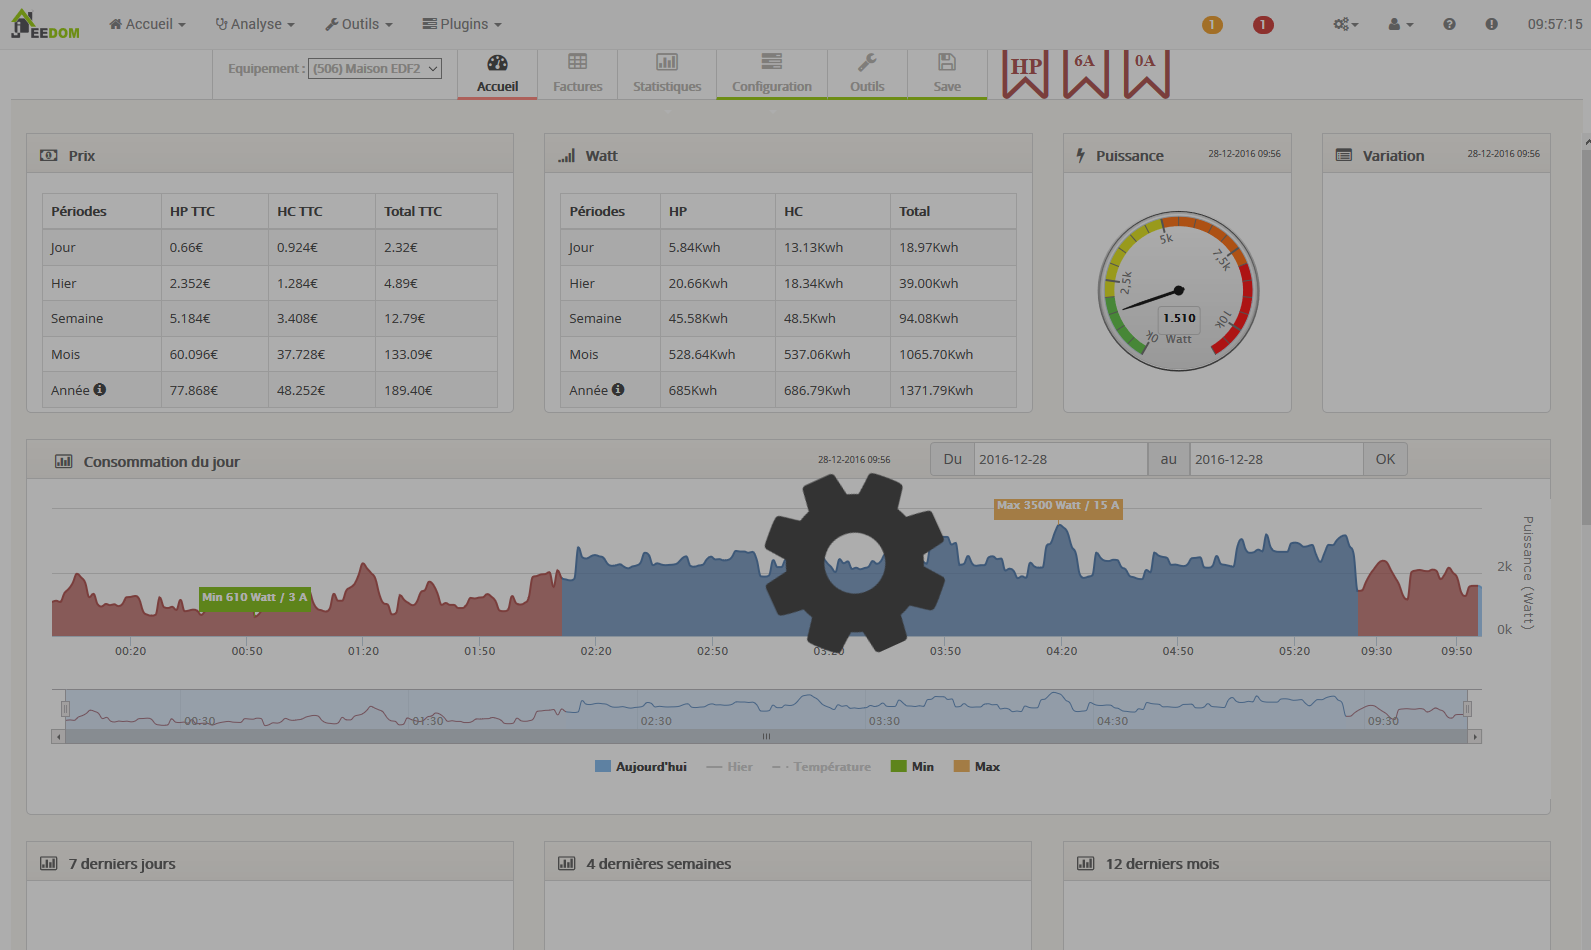This screenshot has height=950, width=1591.
Task: Click the 0A bookmark badge
Action: pyautogui.click(x=1146, y=72)
